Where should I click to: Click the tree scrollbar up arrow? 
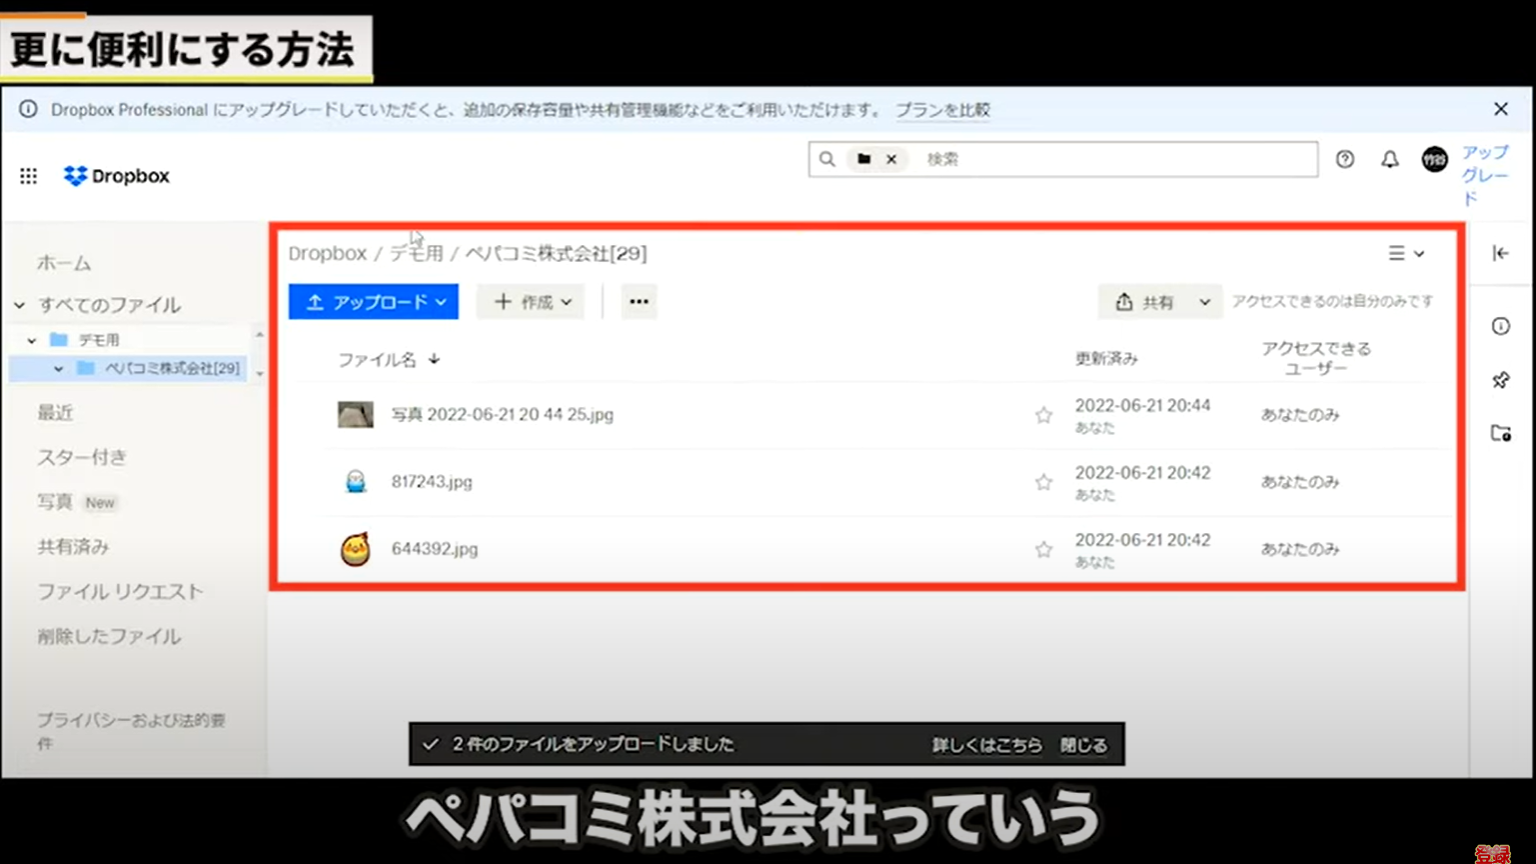[260, 334]
